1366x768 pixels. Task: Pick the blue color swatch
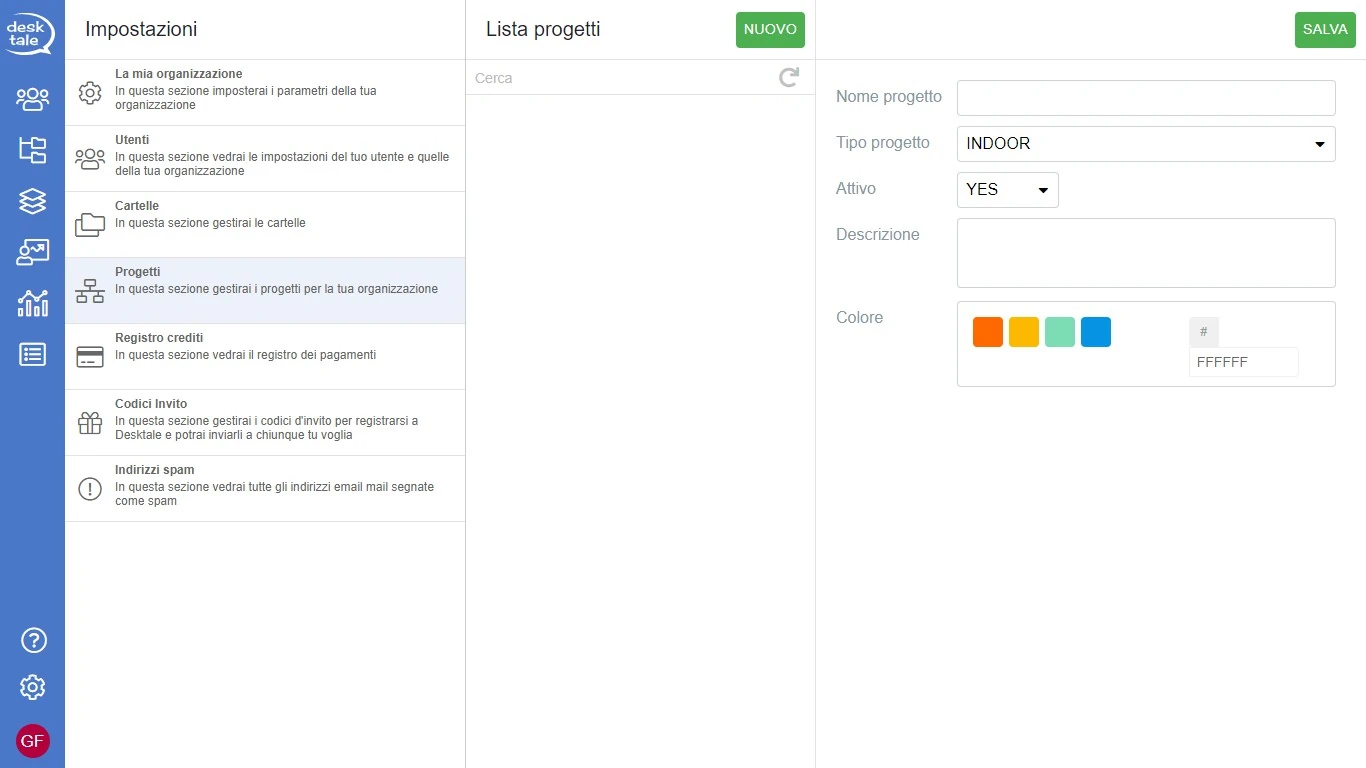pos(1096,332)
